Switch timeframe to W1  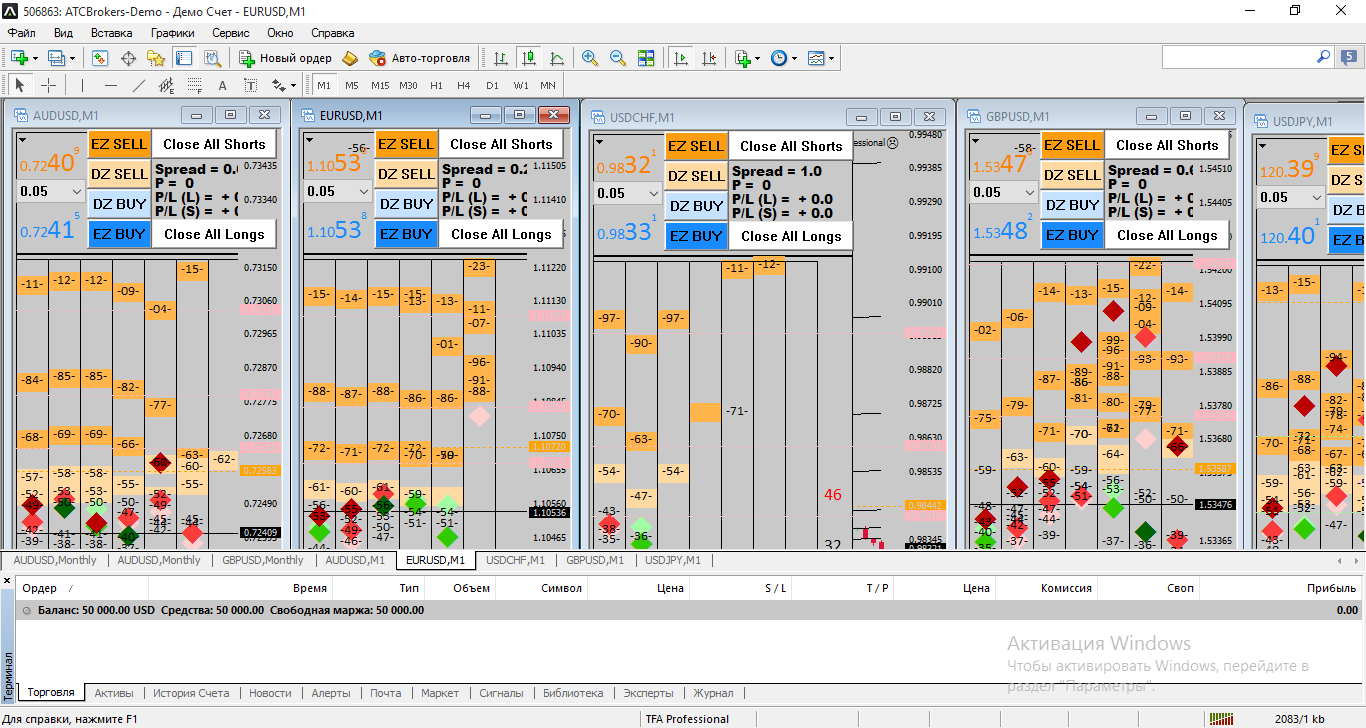(x=521, y=86)
